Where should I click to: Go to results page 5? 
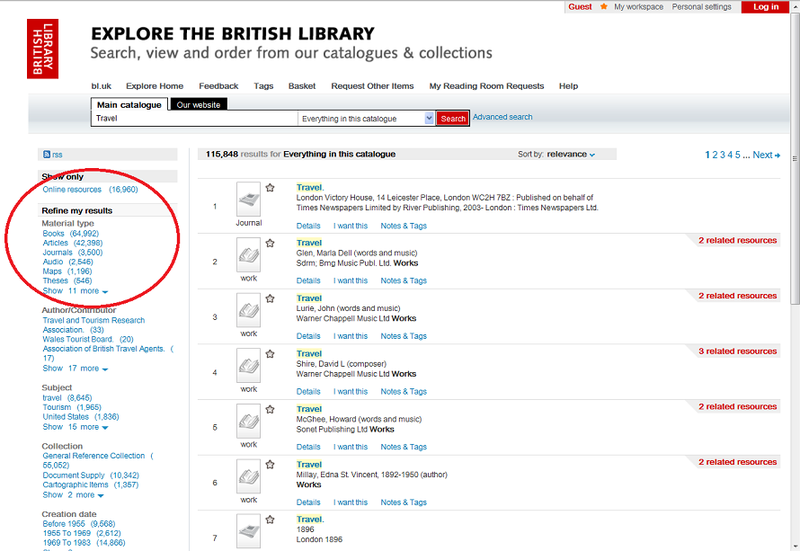738,155
